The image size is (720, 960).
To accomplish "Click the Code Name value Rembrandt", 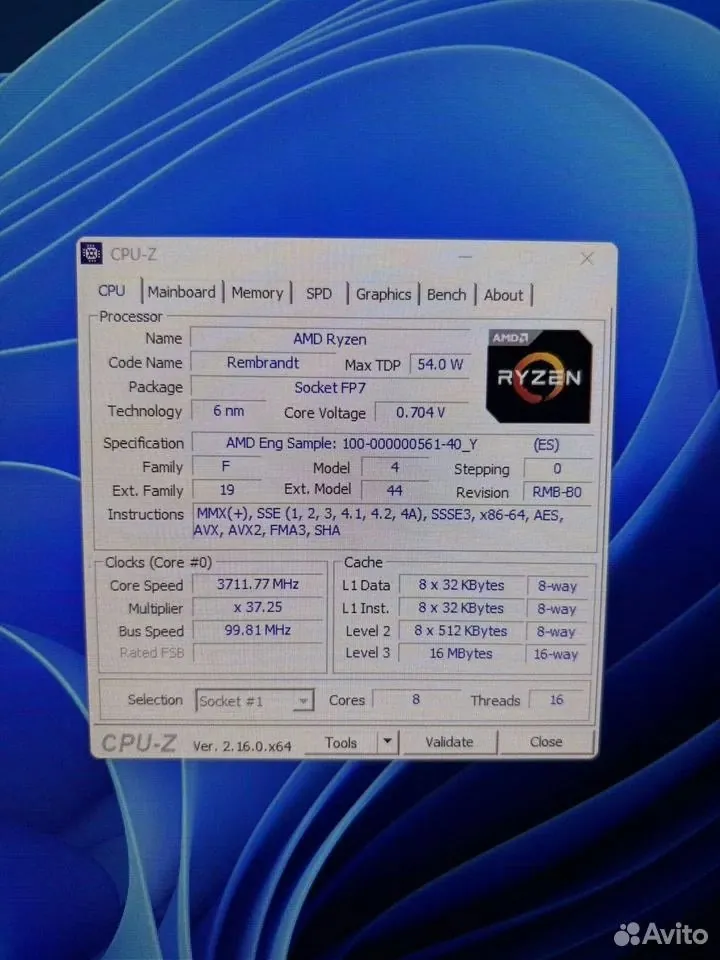I will (263, 362).
